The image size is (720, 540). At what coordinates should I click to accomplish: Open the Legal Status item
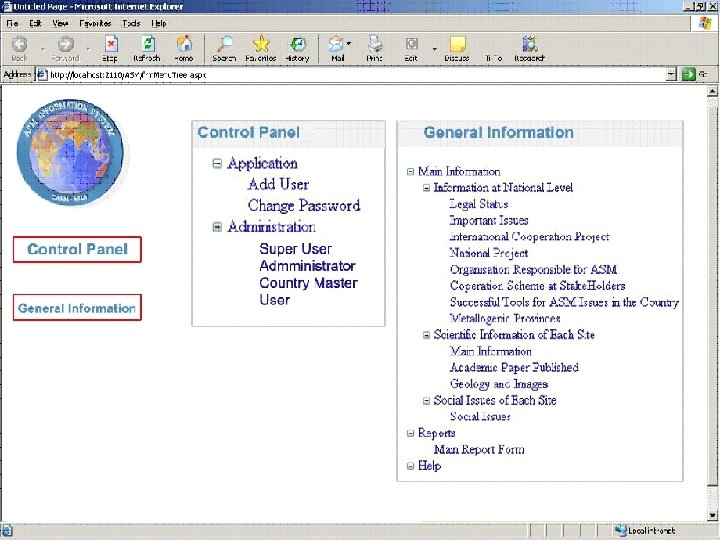point(478,204)
